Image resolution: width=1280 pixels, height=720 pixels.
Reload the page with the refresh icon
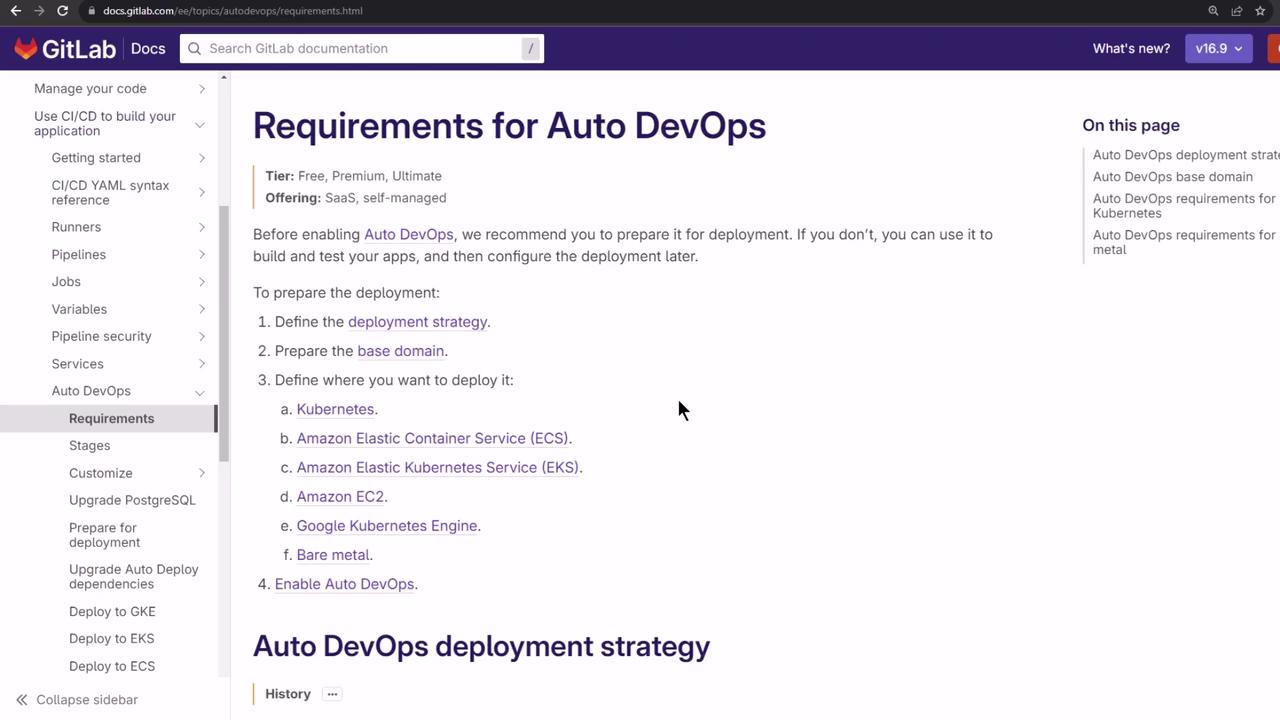coord(62,11)
